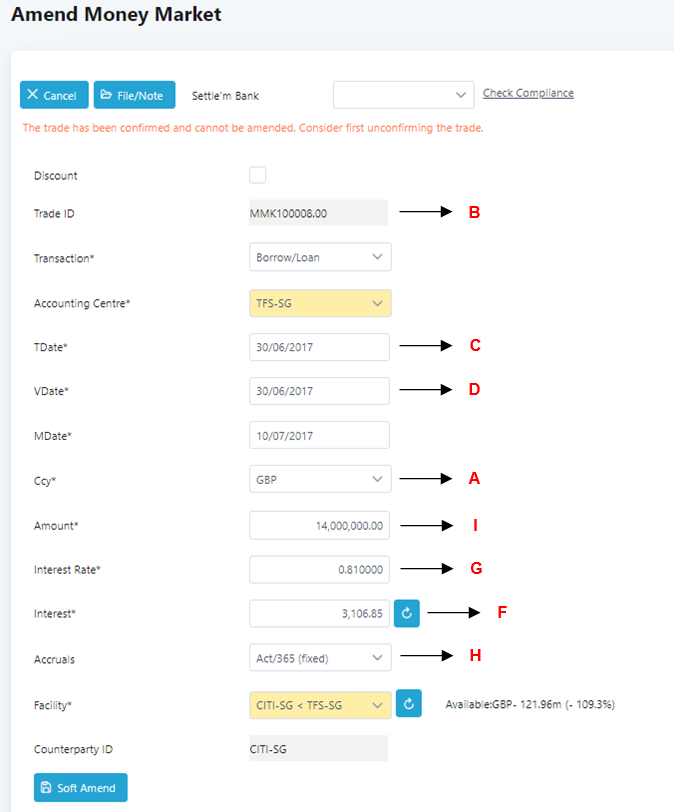Open the Check Compliance link

coord(528,93)
